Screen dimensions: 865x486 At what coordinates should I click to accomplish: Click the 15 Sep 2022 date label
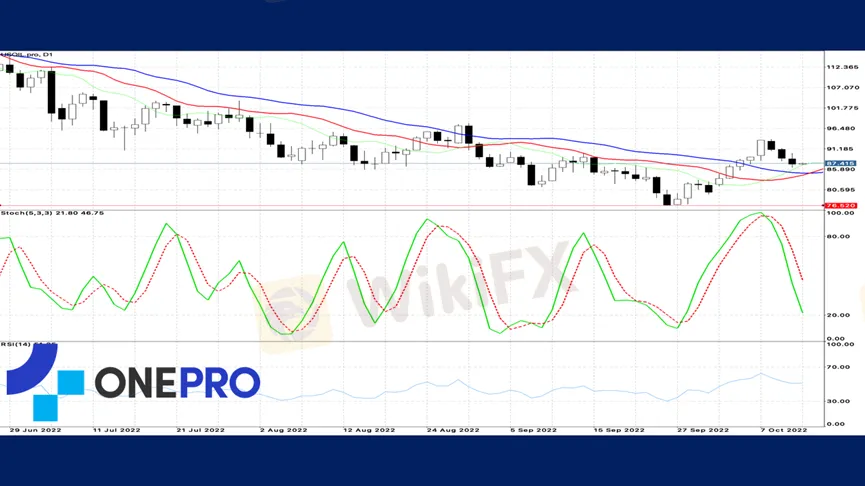pos(618,430)
